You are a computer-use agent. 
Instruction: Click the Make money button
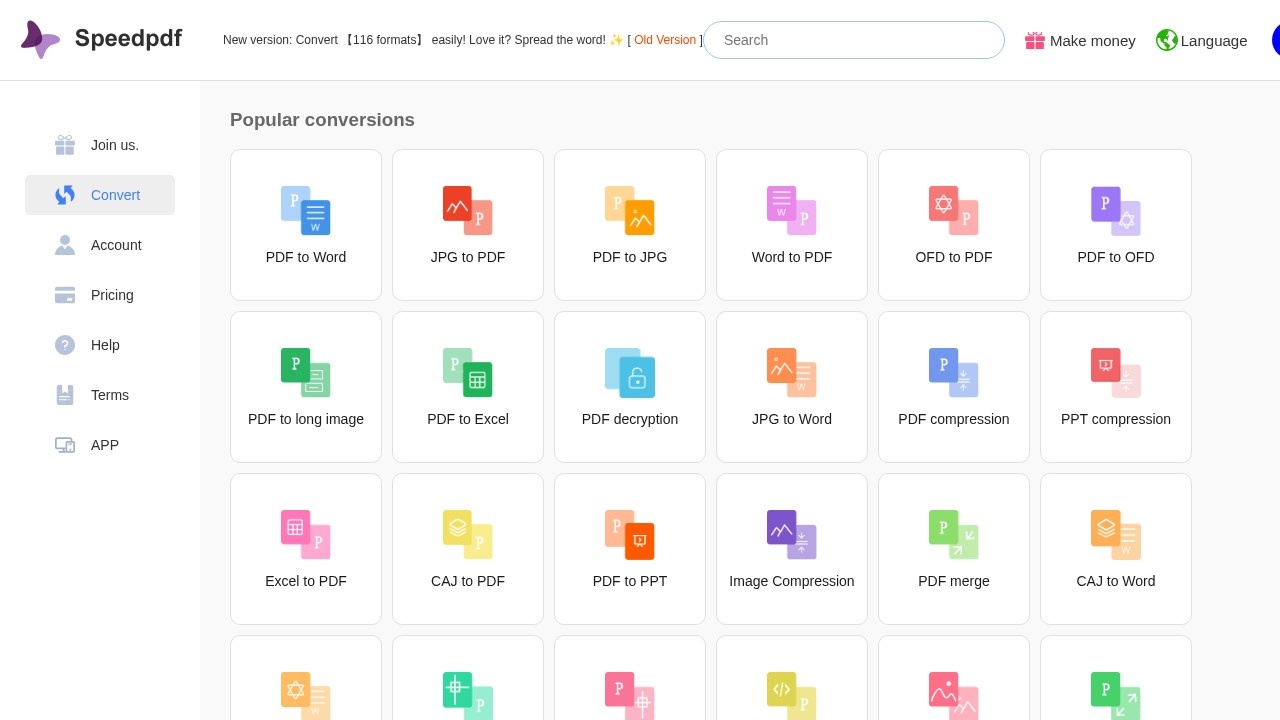tap(1080, 40)
